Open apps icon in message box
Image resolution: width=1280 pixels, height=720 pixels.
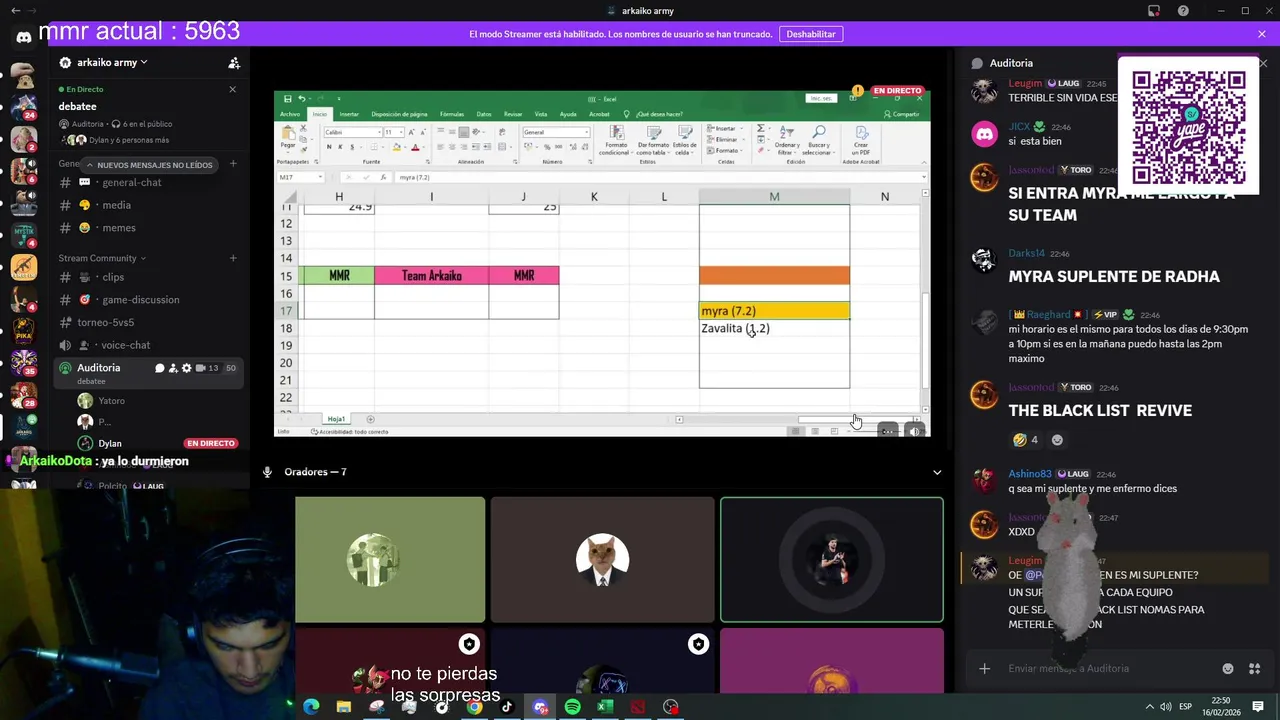1255,669
